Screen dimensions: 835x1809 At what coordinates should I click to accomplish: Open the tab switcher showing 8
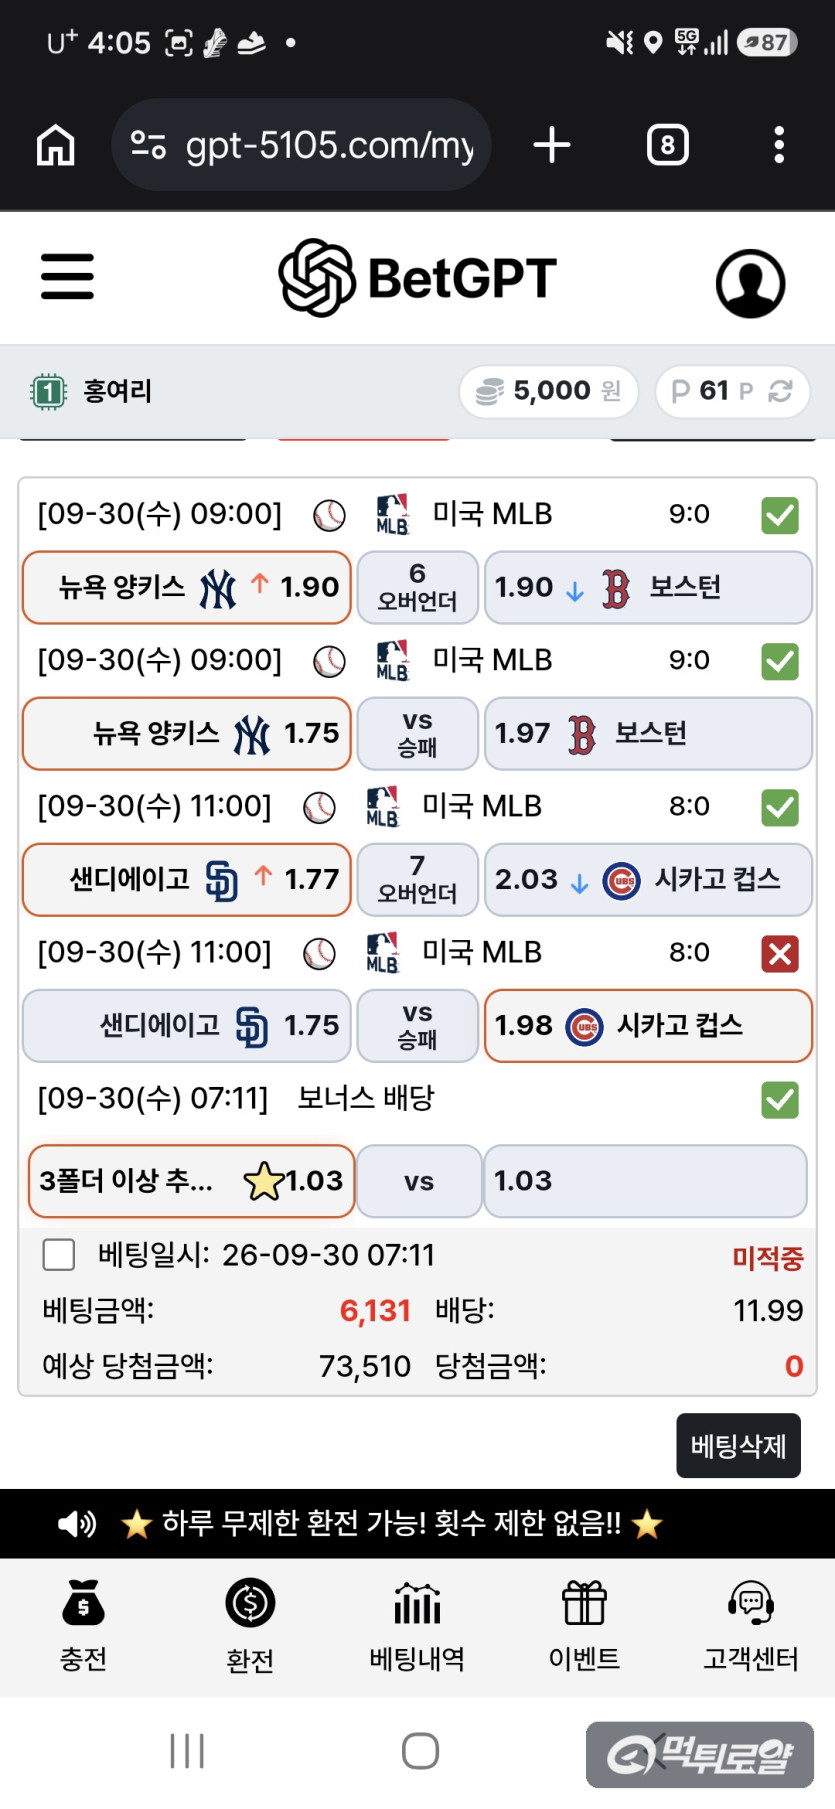click(667, 145)
